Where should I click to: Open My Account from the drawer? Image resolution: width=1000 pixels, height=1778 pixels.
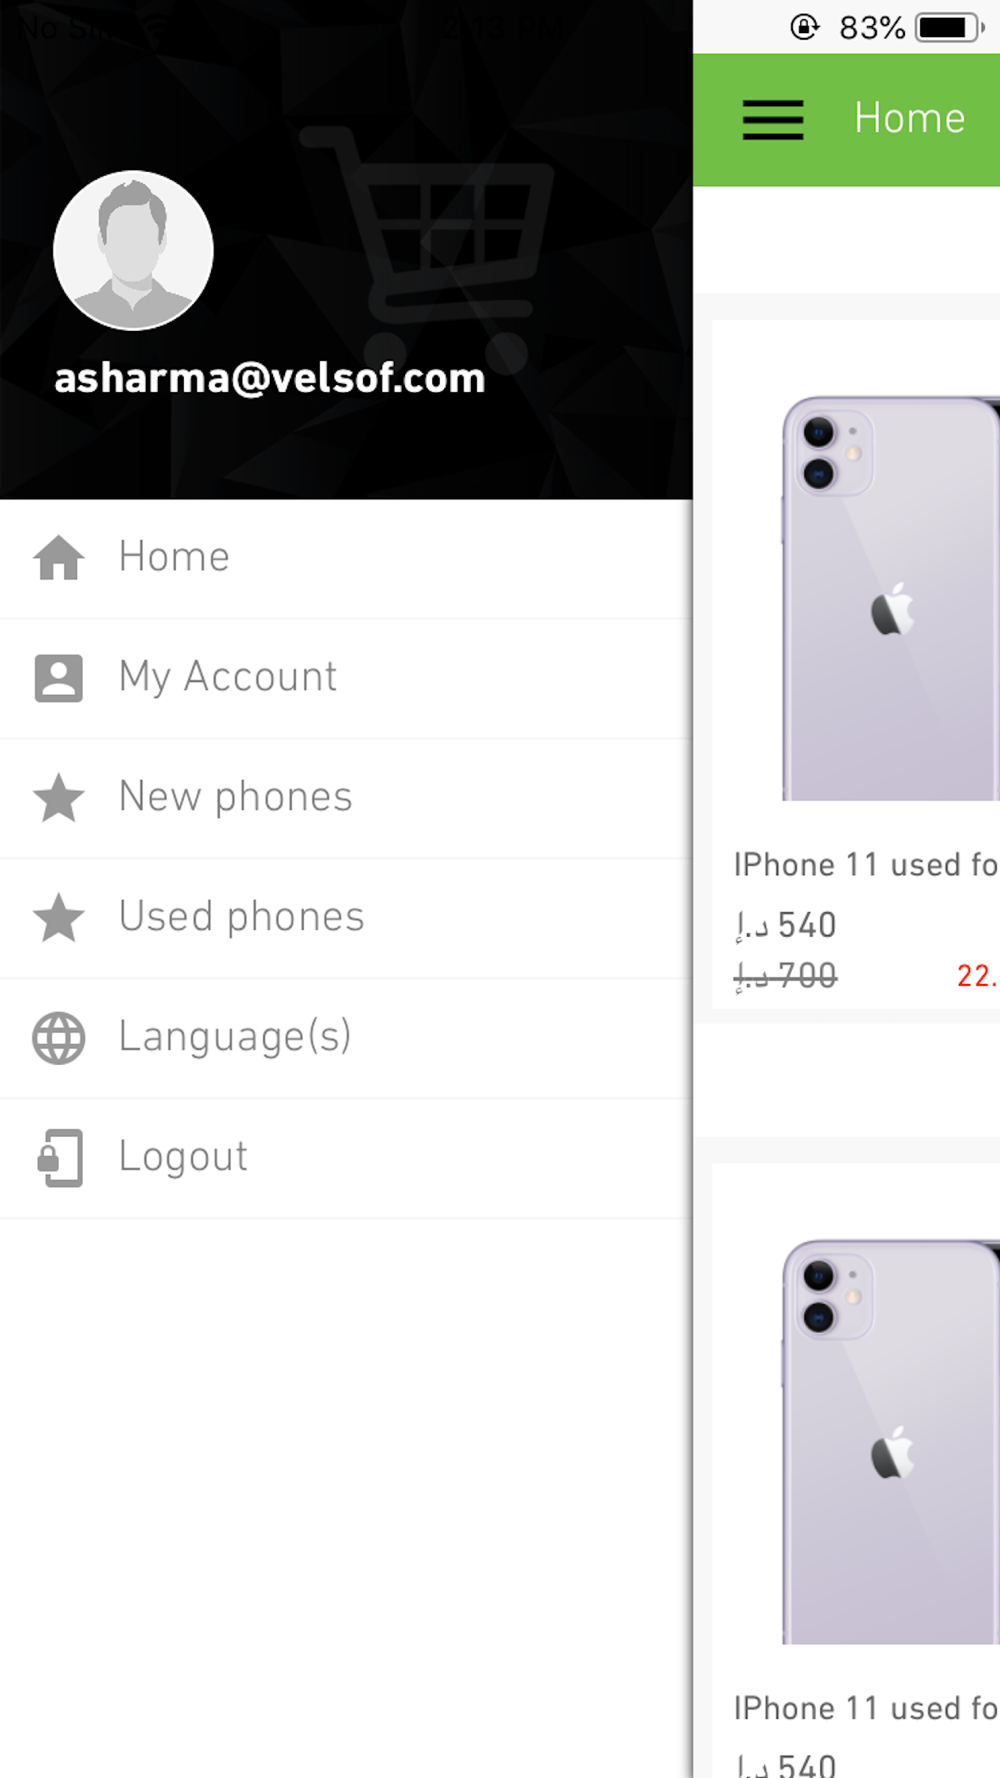[x=346, y=678]
